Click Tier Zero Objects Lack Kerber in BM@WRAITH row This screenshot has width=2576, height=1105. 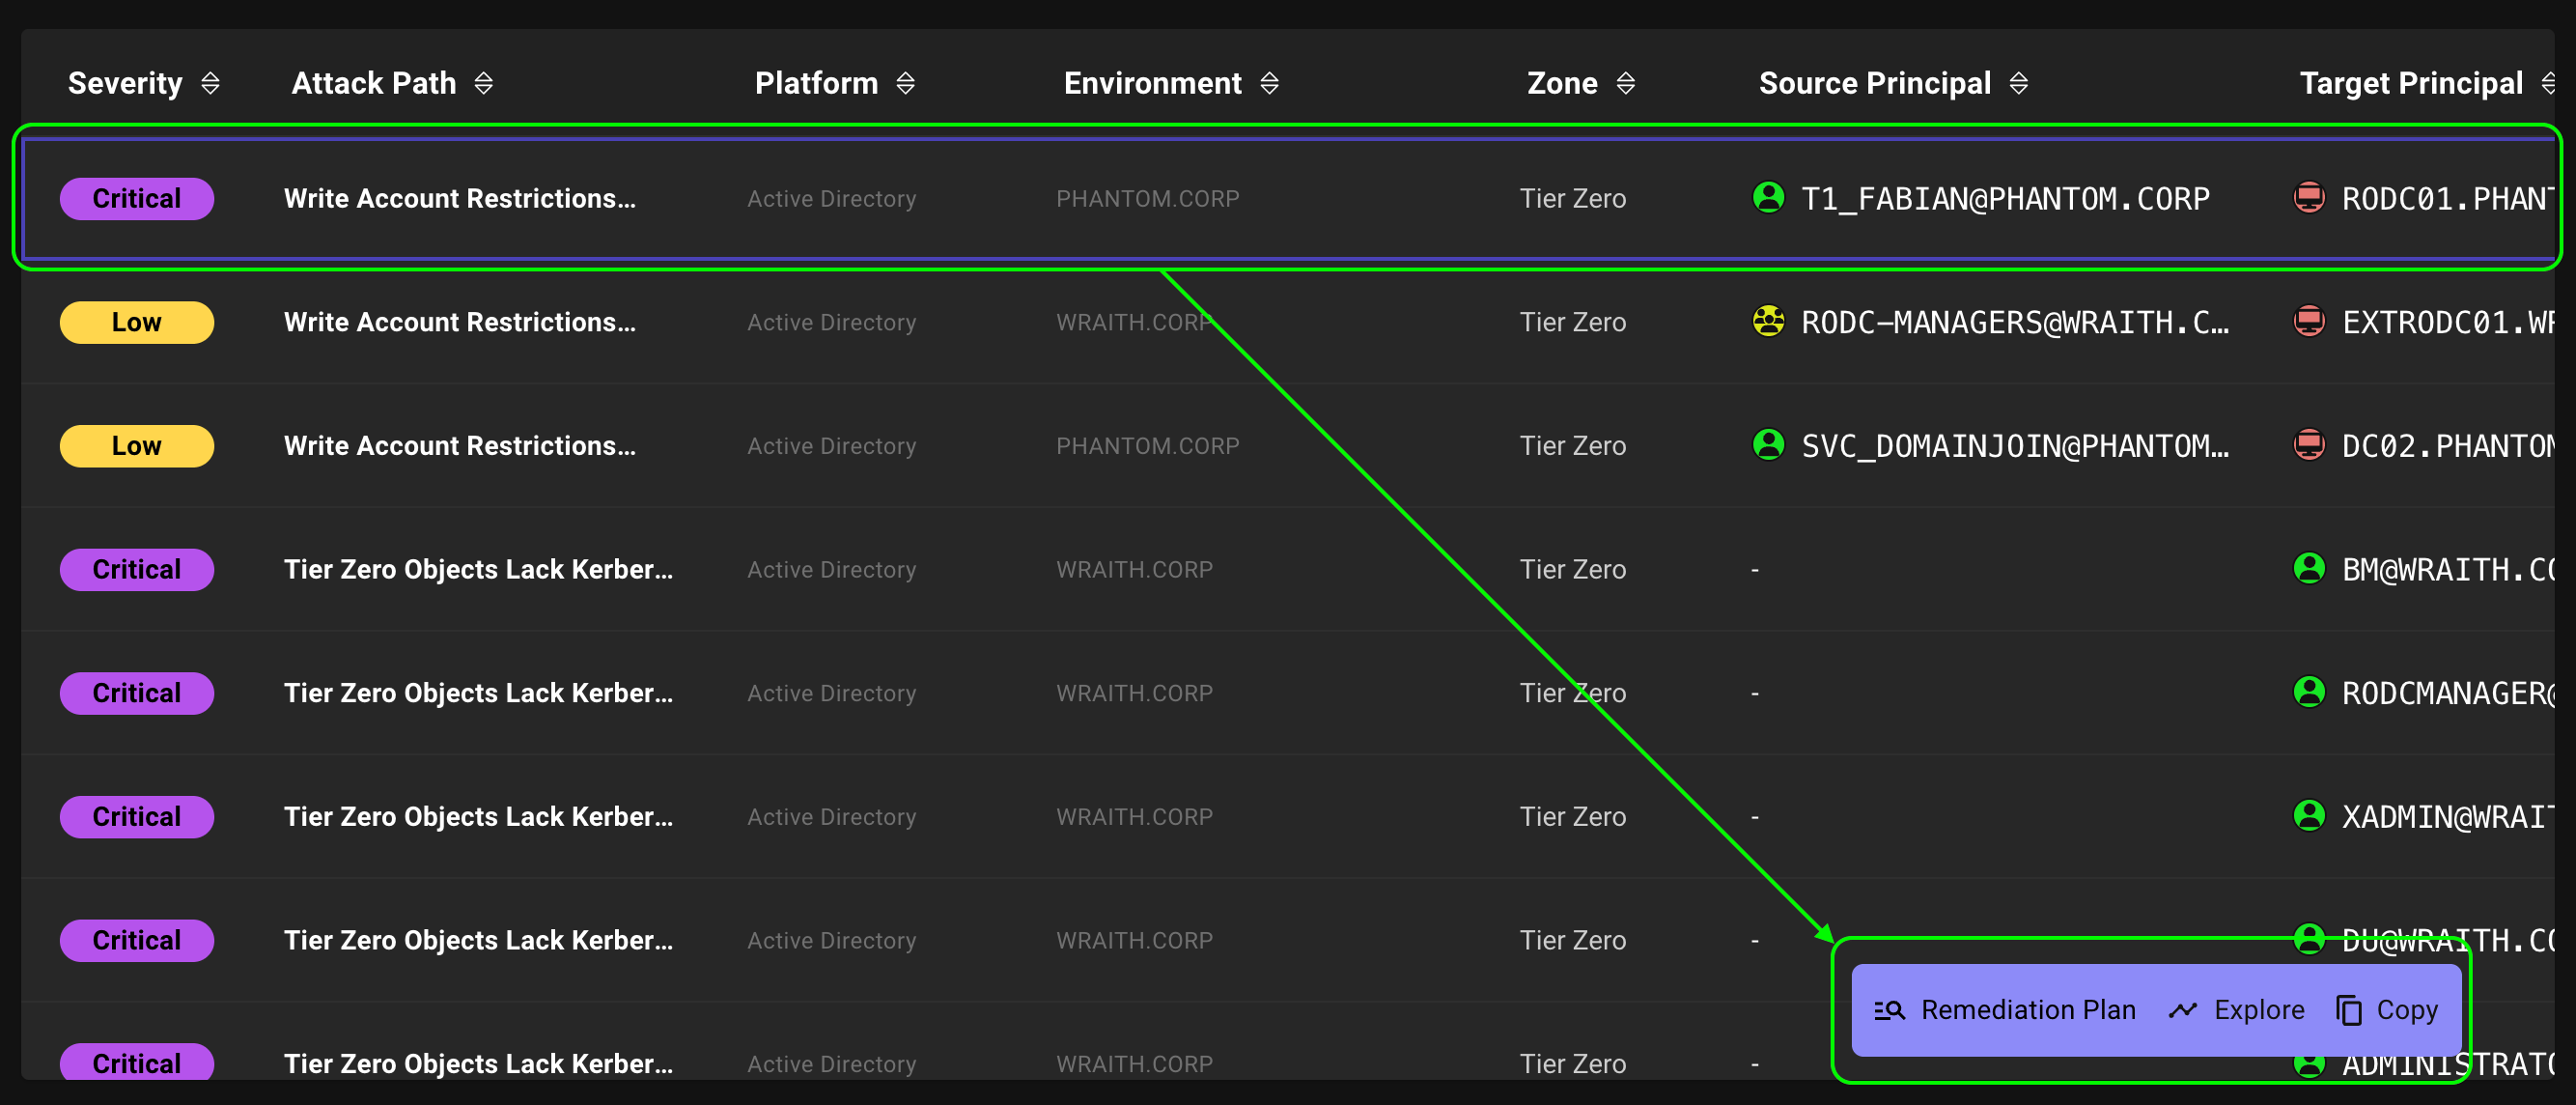click(x=479, y=569)
